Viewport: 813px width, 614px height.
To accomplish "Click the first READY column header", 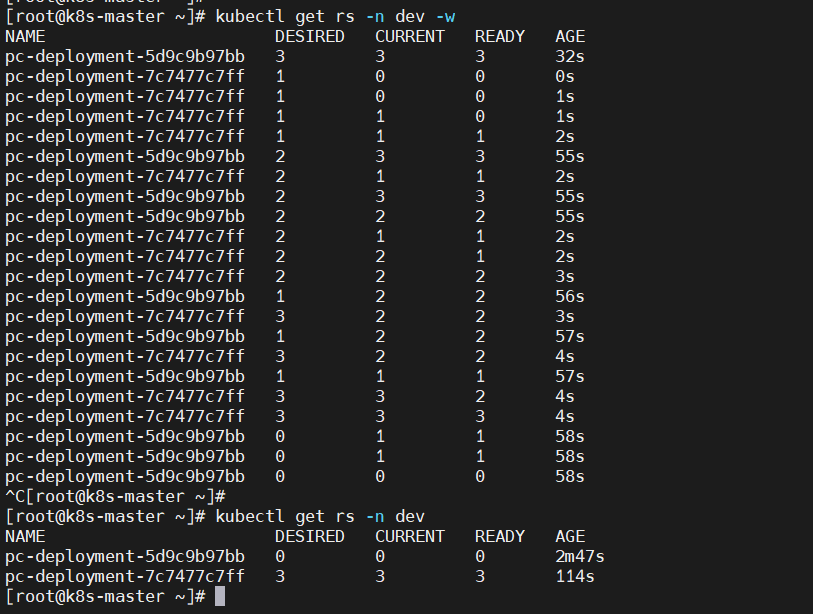I will pos(500,36).
